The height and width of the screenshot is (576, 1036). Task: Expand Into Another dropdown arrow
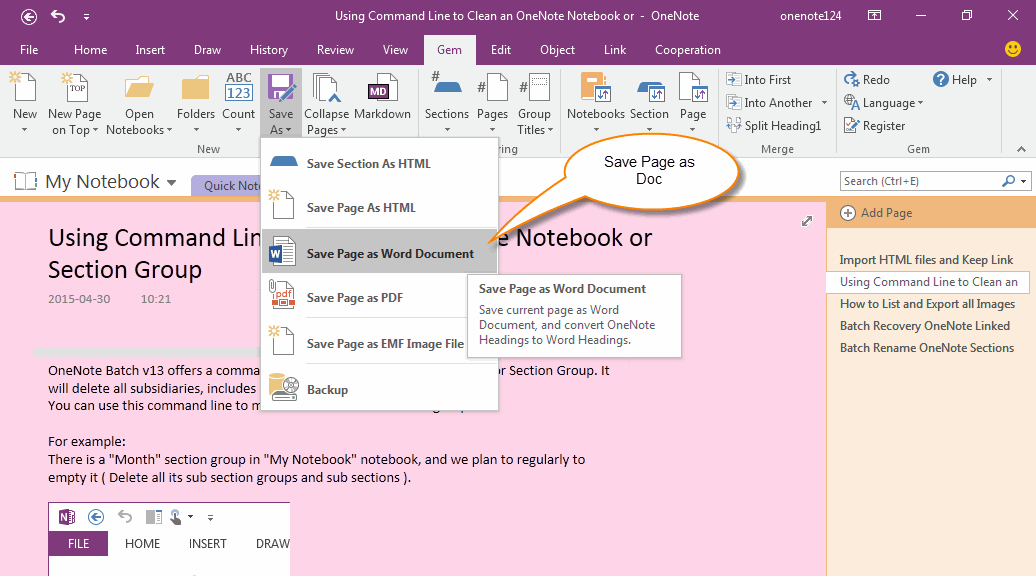tap(824, 102)
